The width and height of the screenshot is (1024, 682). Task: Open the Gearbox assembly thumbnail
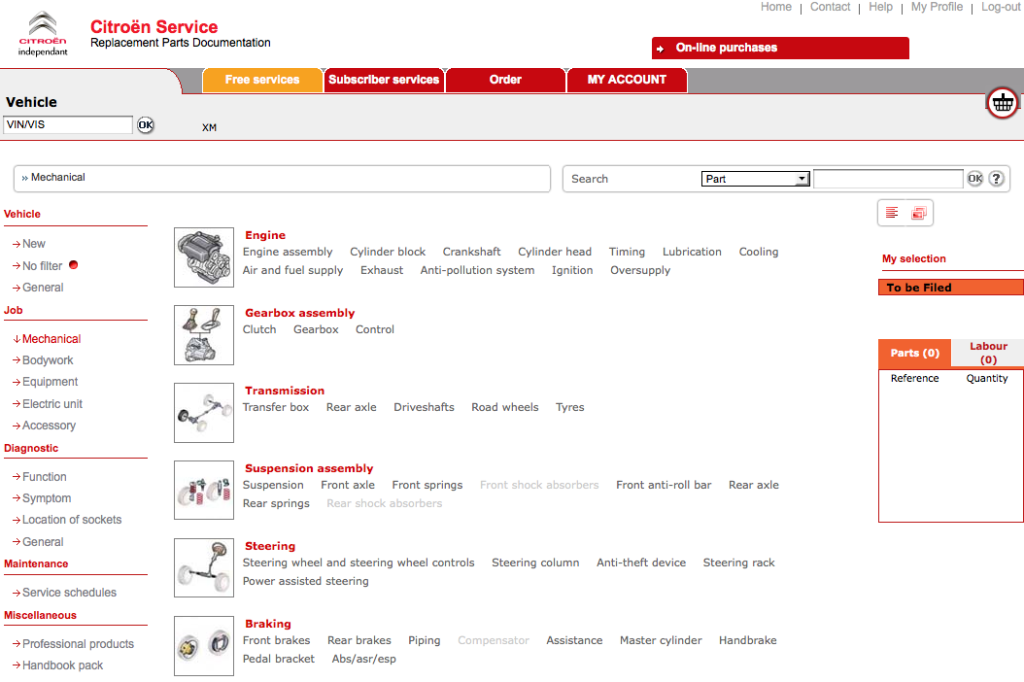pyautogui.click(x=204, y=335)
